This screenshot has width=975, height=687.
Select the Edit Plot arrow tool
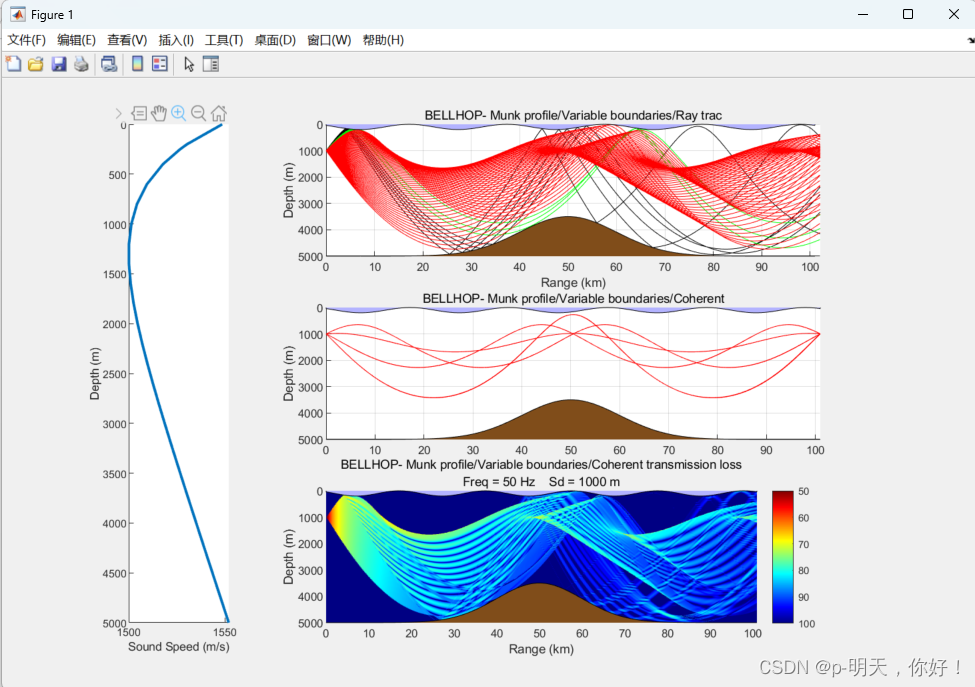pos(189,64)
